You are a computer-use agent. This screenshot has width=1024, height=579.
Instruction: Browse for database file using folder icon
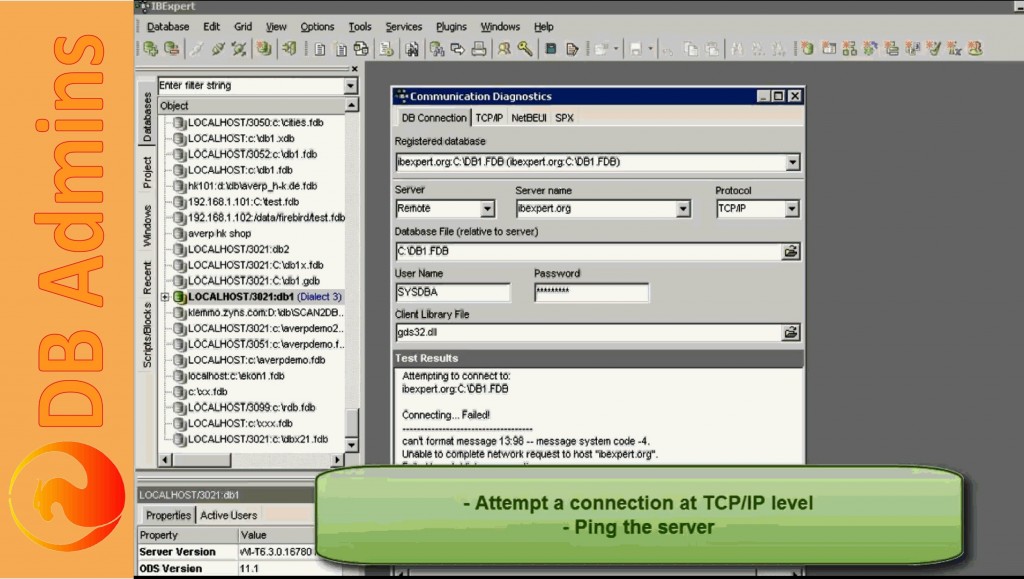tap(791, 251)
